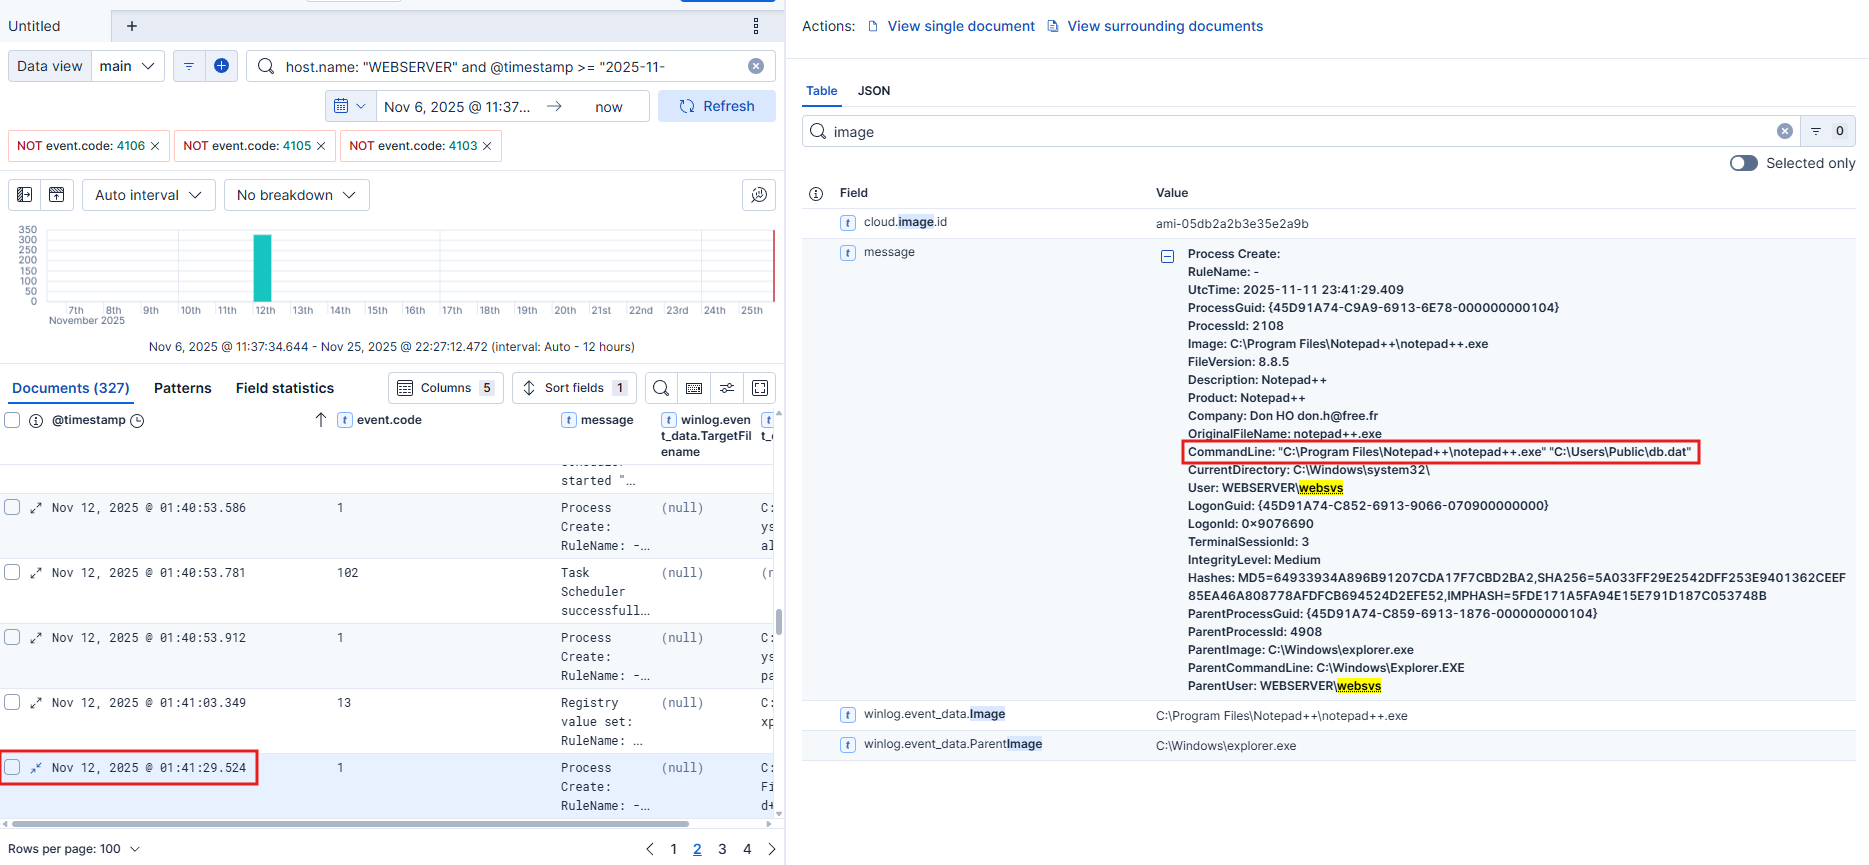Viewport: 1869px width, 865px height.
Task: Toggle the sidebar panel icon
Action: [25, 195]
